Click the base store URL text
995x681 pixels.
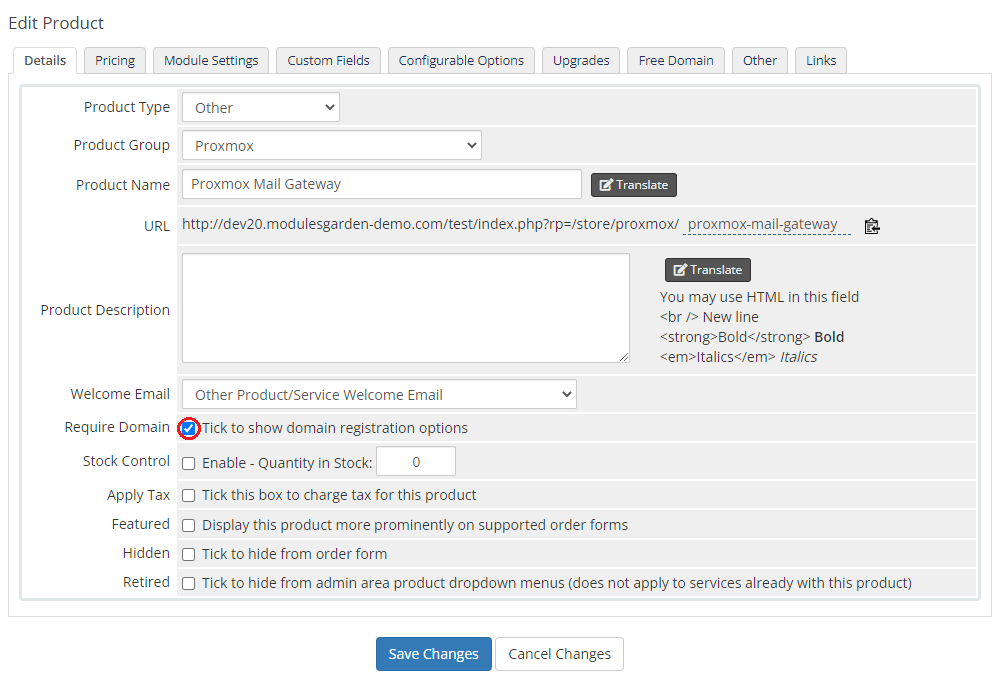430,224
